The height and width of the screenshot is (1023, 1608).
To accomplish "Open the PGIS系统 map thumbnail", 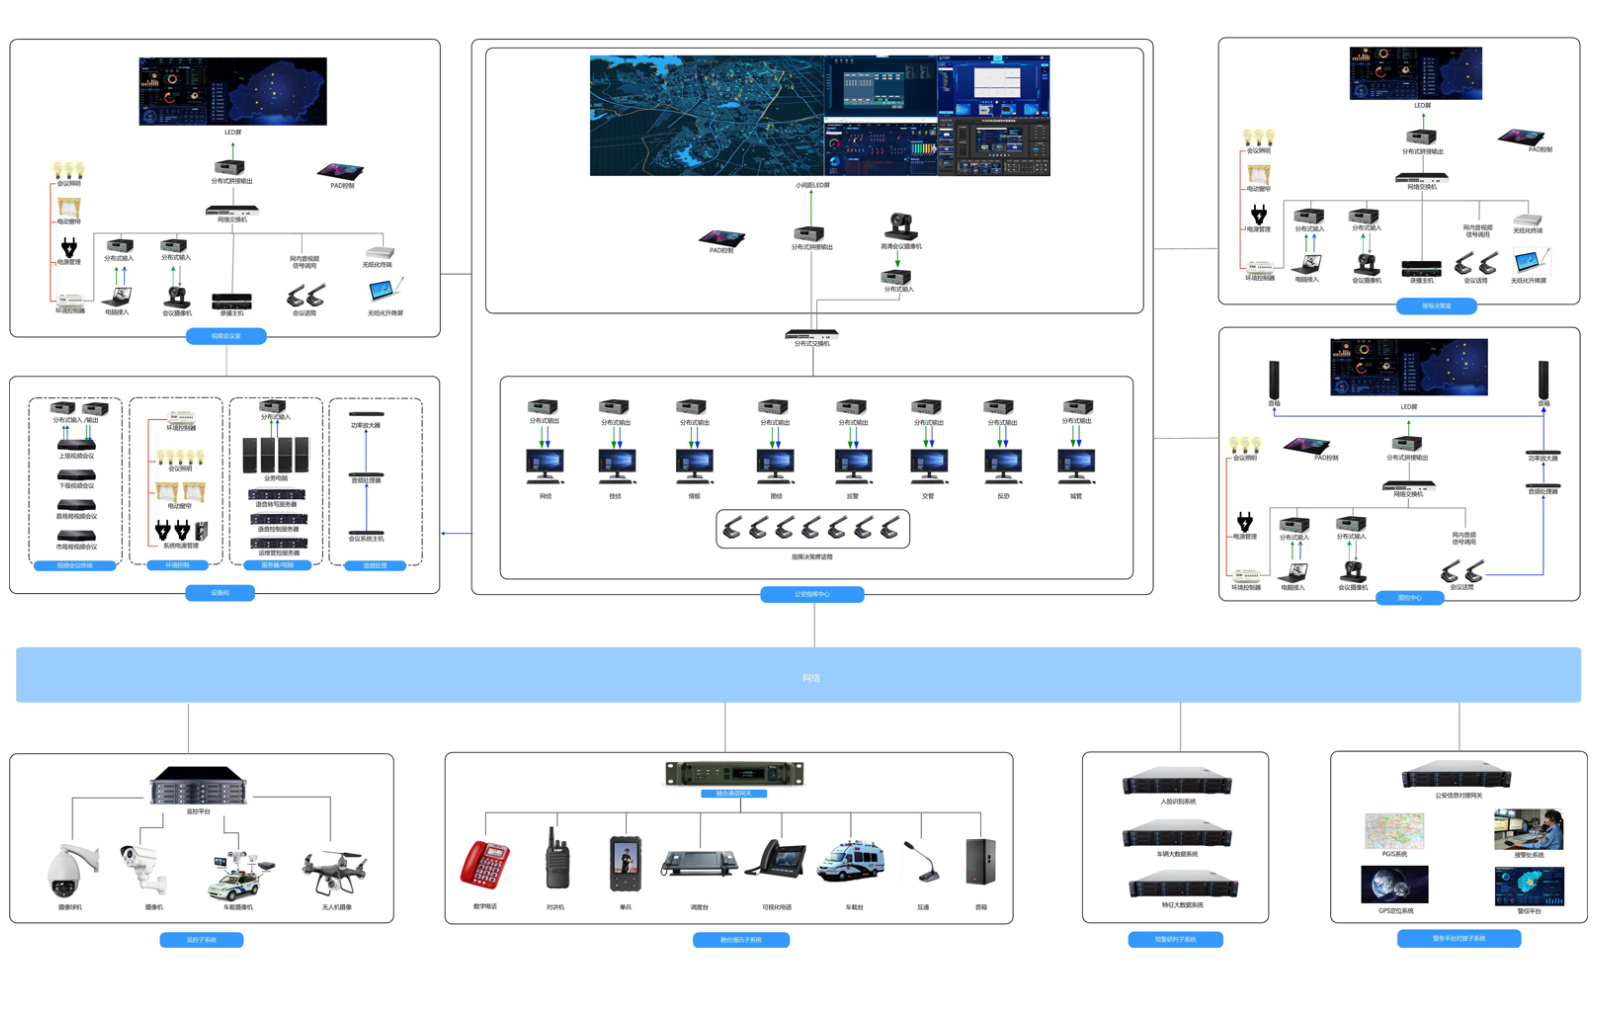I will click(x=1394, y=831).
